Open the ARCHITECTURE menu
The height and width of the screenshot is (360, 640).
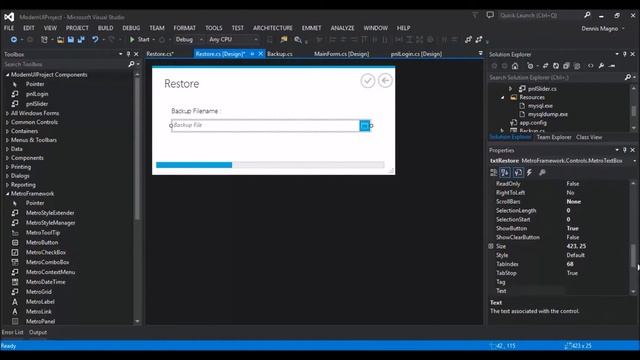(x=273, y=28)
